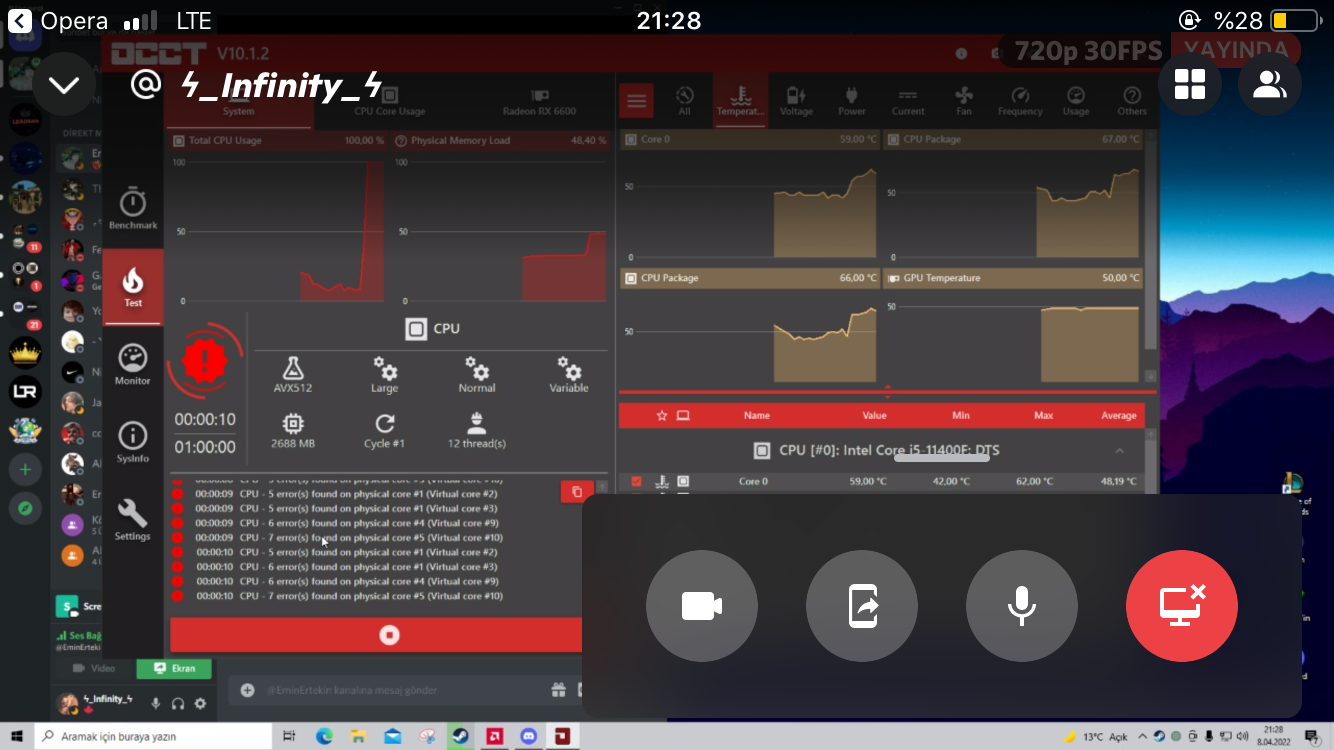This screenshot has height=750, width=1334.
Task: Show the call participants list
Action: pyautogui.click(x=1270, y=85)
